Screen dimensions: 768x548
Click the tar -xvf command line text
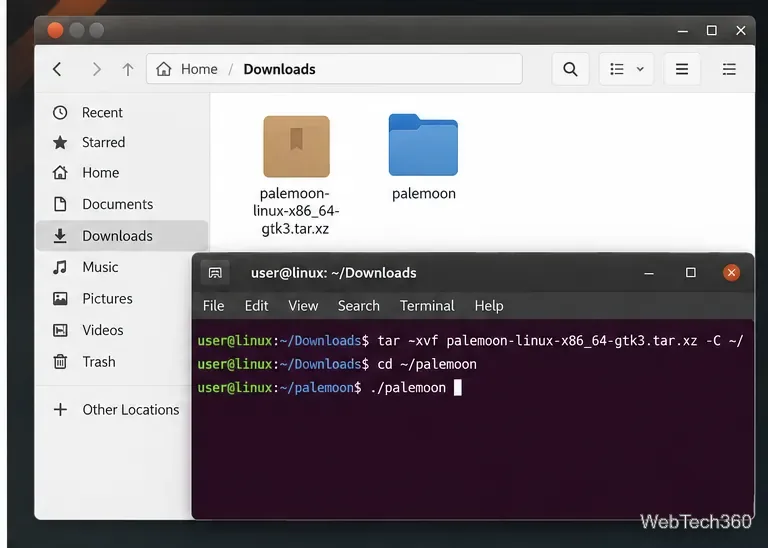pos(561,340)
